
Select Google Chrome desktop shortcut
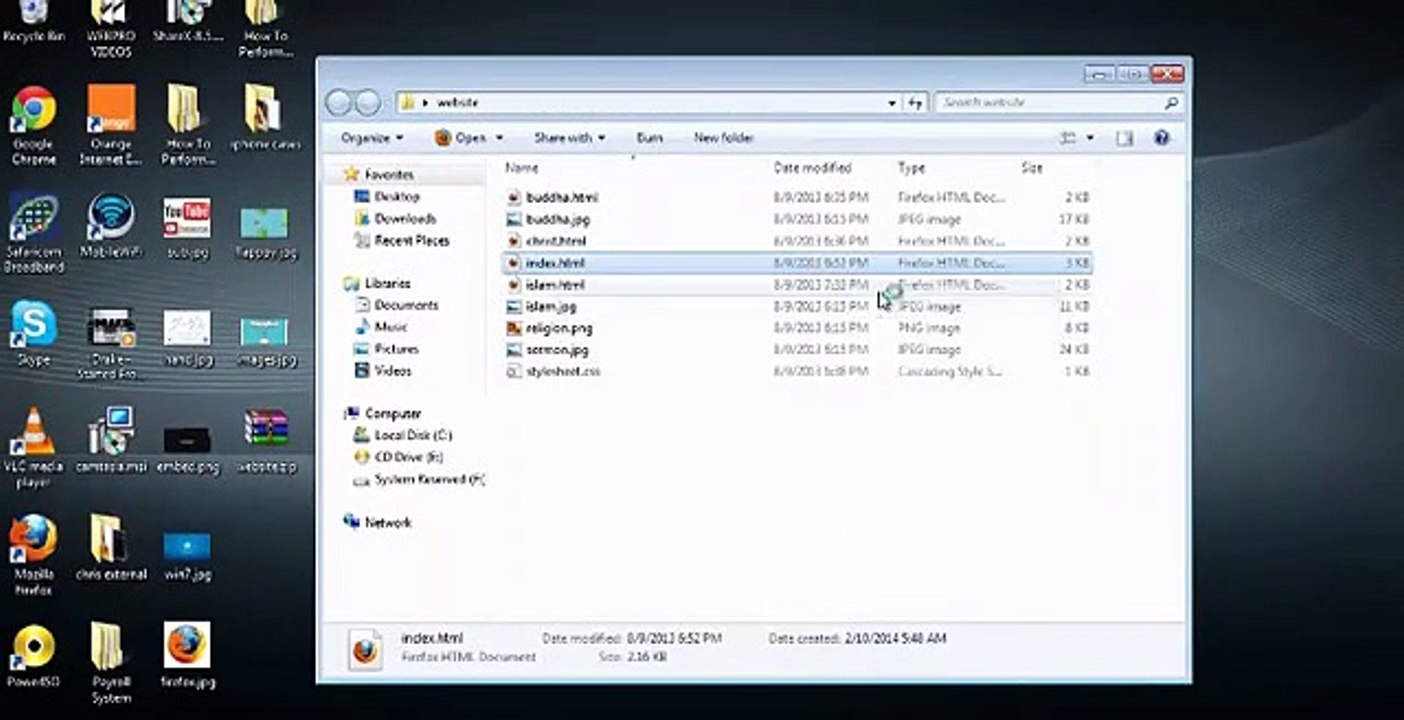click(33, 125)
